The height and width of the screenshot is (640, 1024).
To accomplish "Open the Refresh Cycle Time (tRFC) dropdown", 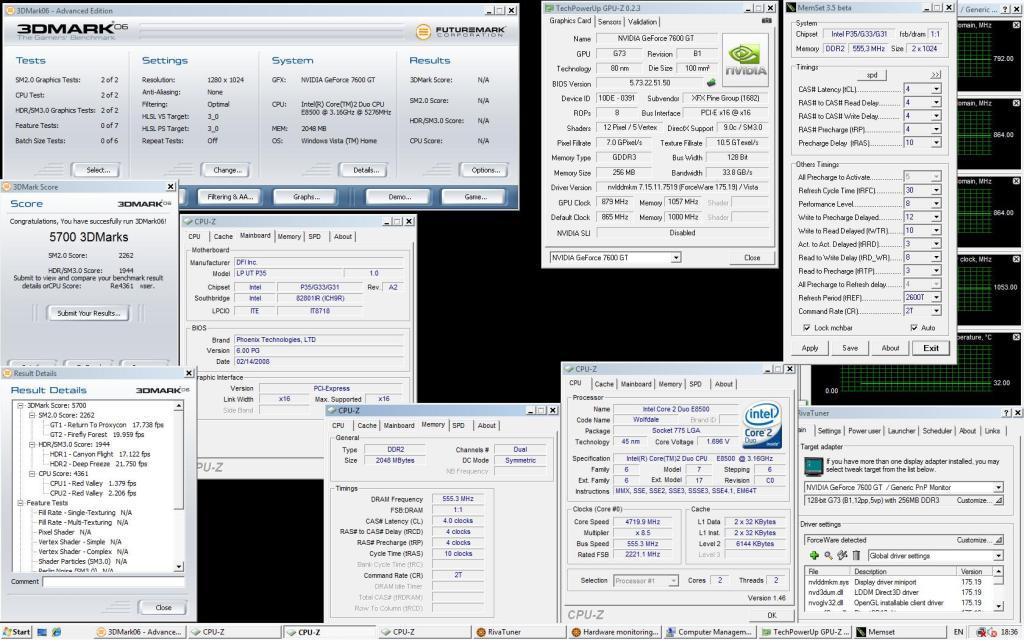I will 936,190.
